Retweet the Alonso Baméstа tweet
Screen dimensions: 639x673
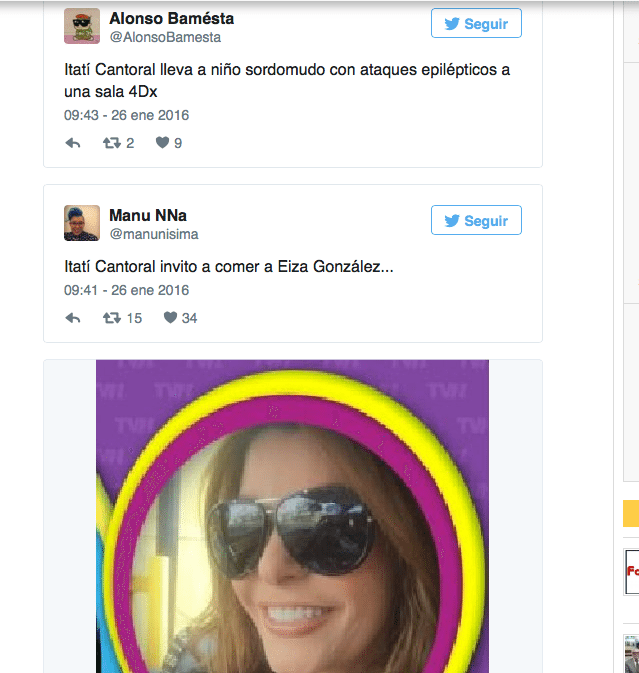point(112,143)
